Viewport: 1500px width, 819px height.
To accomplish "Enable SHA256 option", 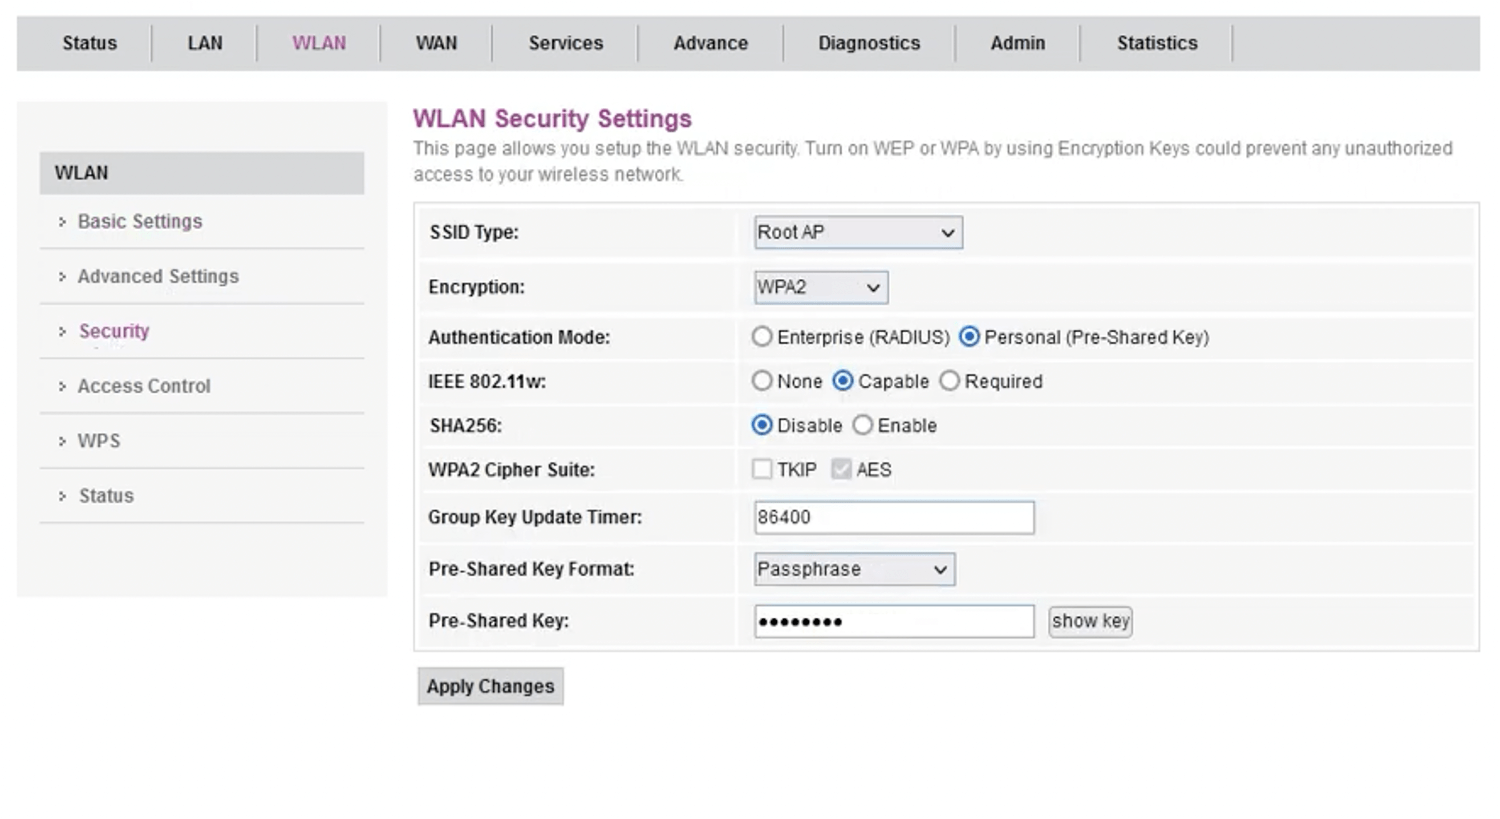I will (863, 425).
